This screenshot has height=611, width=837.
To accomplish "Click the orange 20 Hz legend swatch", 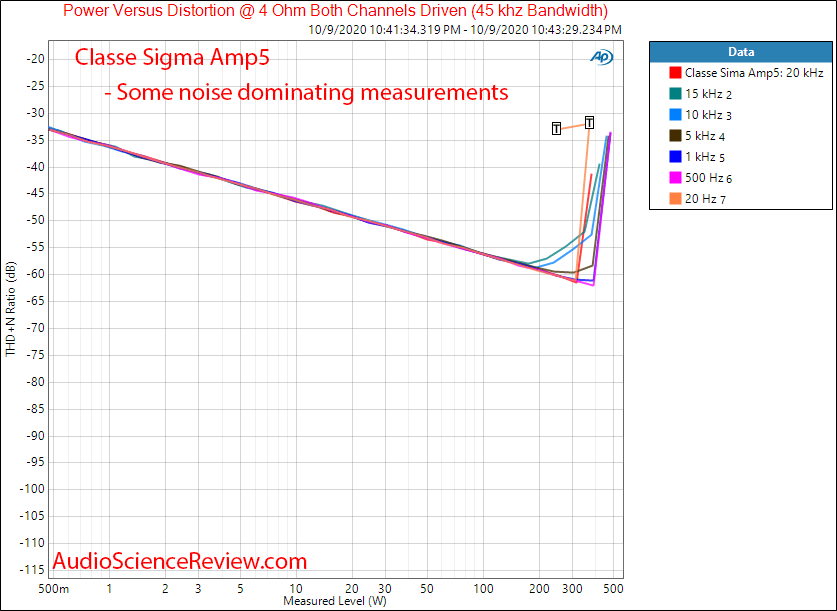I will point(675,199).
